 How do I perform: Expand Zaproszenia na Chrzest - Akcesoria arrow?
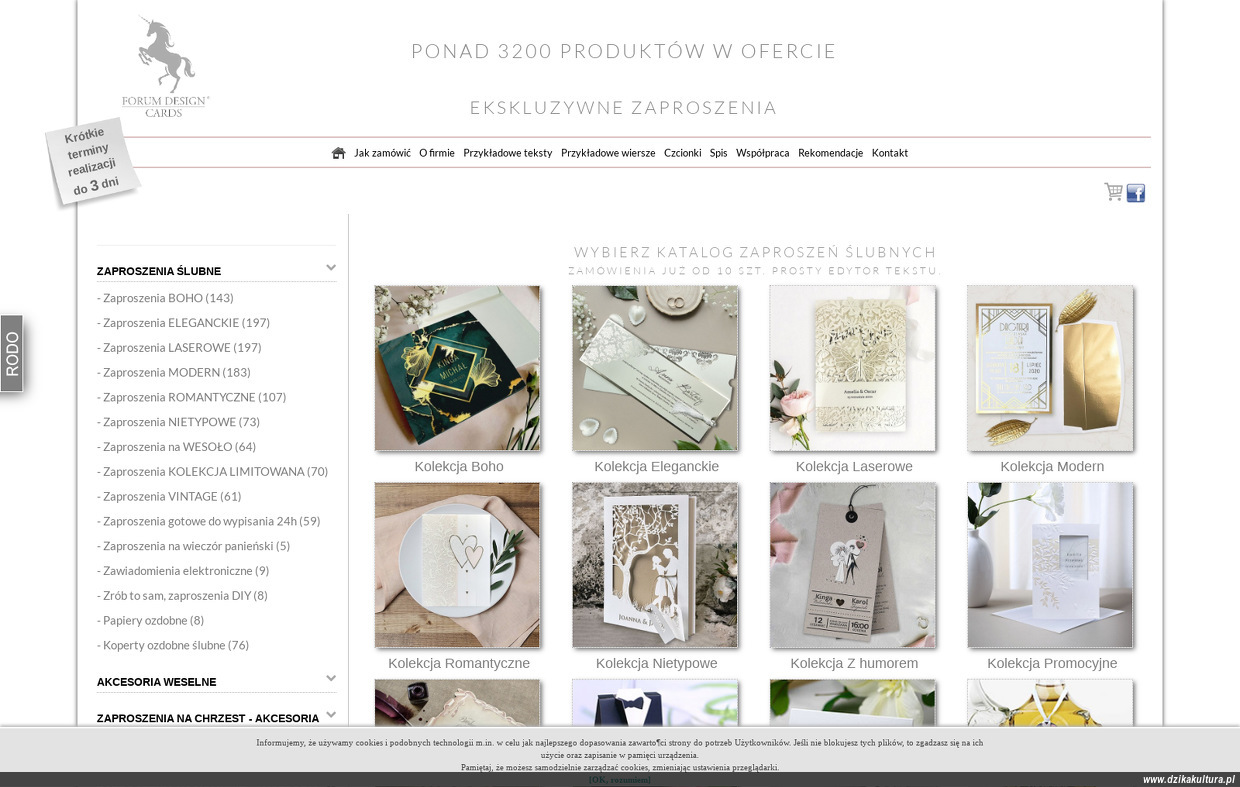[331, 715]
